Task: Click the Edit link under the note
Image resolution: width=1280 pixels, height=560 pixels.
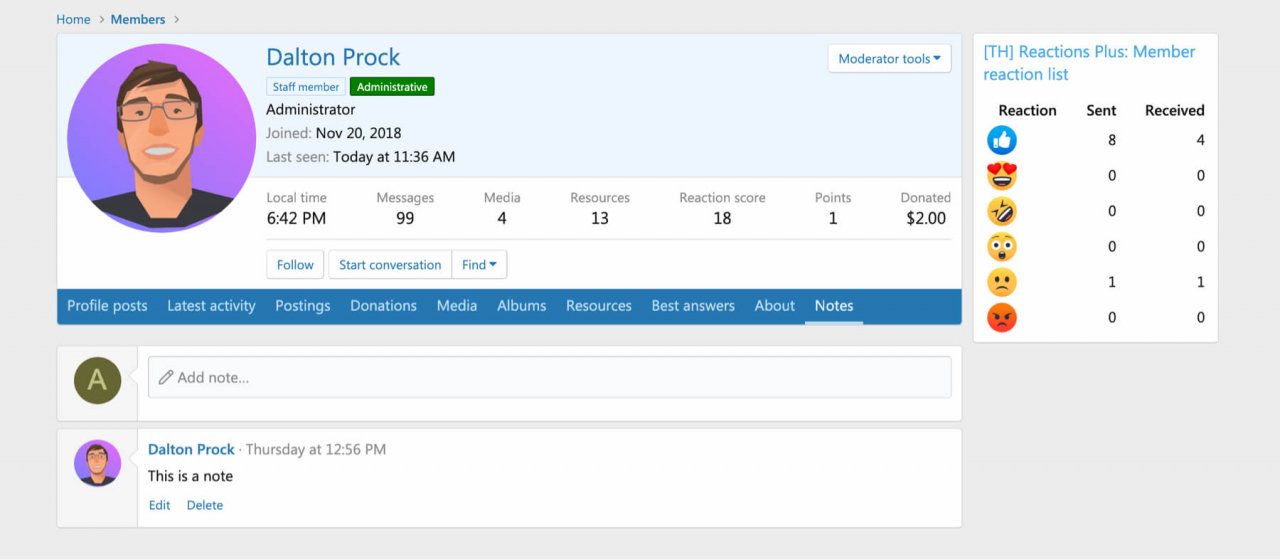Action: point(159,505)
